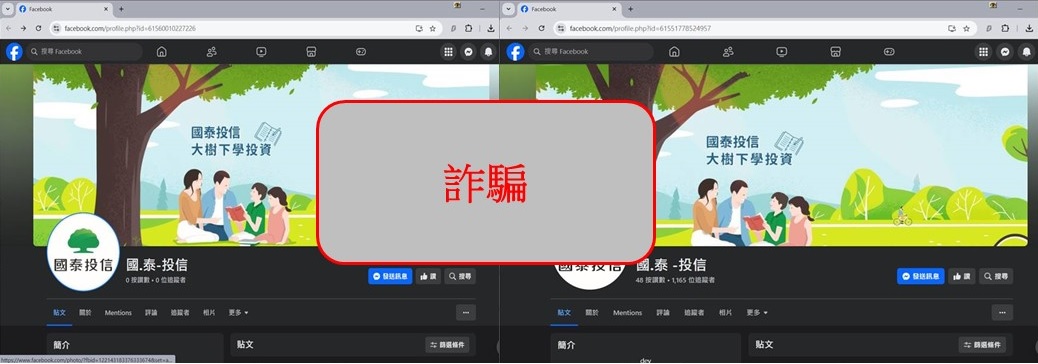This screenshot has height=364, width=1038.
Task: Open new tab in left browser
Action: 120,9
